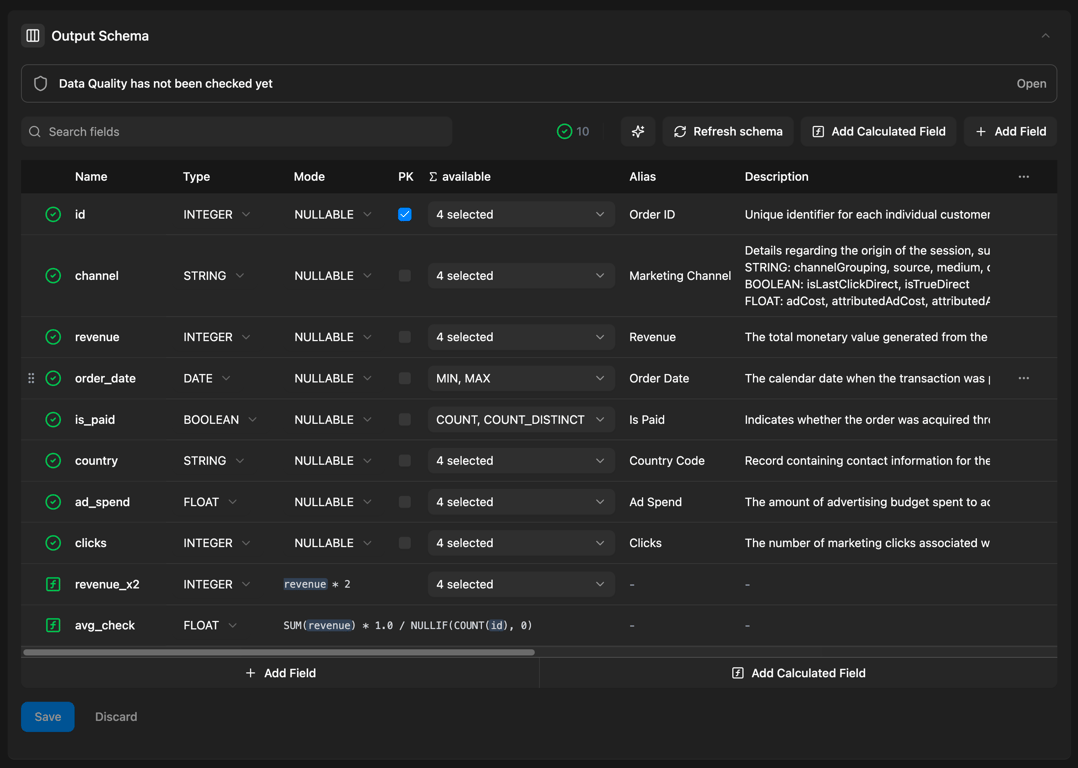Image resolution: width=1078 pixels, height=768 pixels.
Task: Focus the Search fields input
Action: coord(236,131)
